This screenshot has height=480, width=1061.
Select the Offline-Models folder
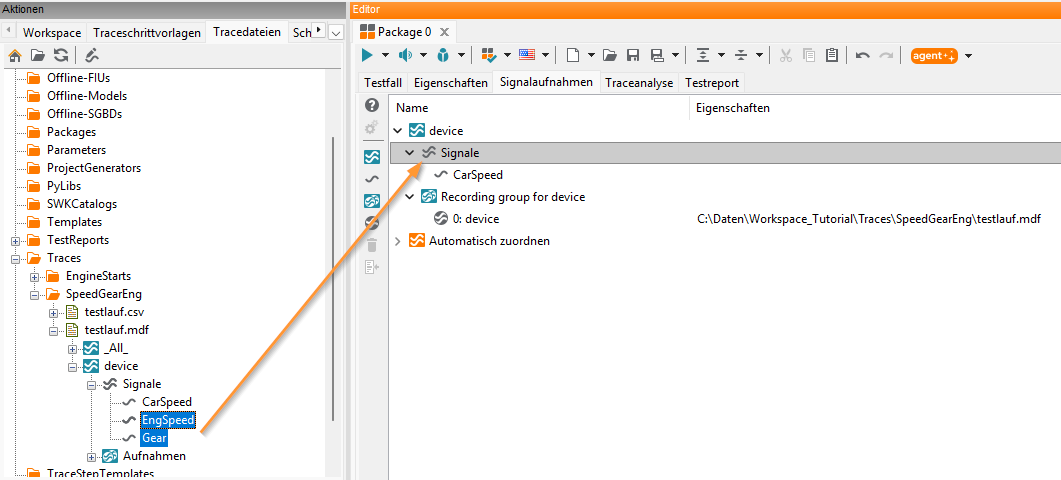87,96
